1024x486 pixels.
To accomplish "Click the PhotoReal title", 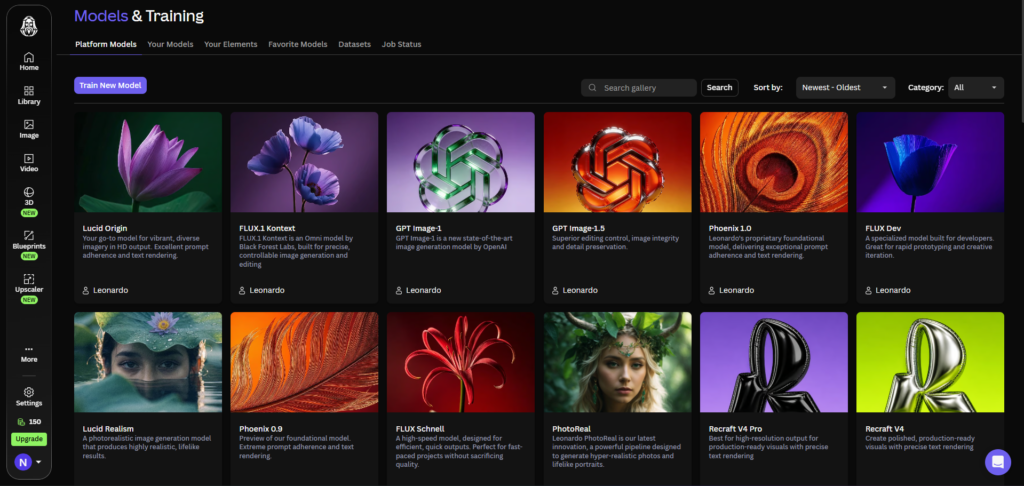I will (x=571, y=429).
